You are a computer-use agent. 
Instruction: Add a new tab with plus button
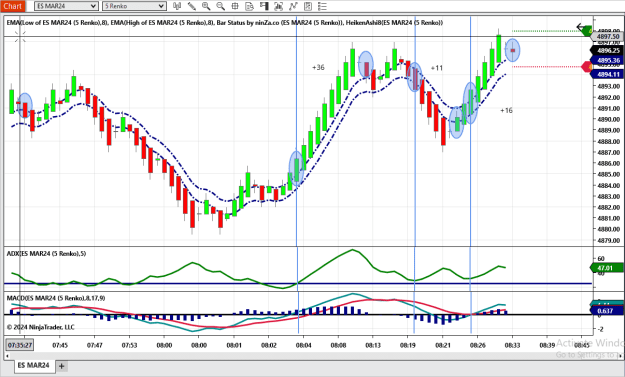(x=61, y=366)
